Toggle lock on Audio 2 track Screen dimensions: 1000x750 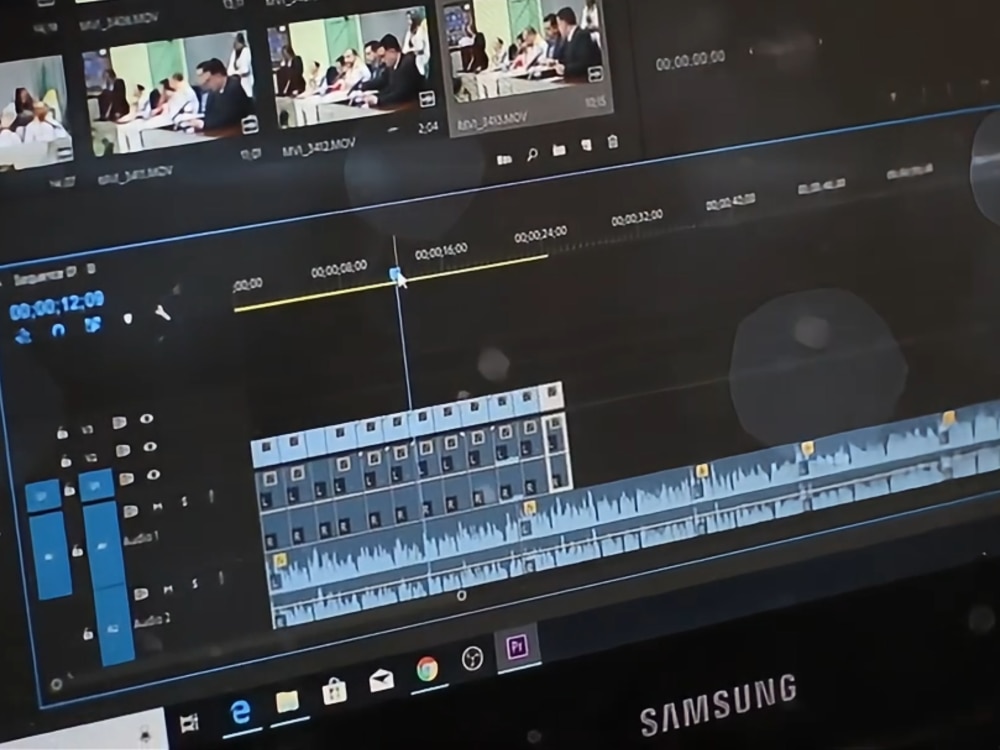87,633
